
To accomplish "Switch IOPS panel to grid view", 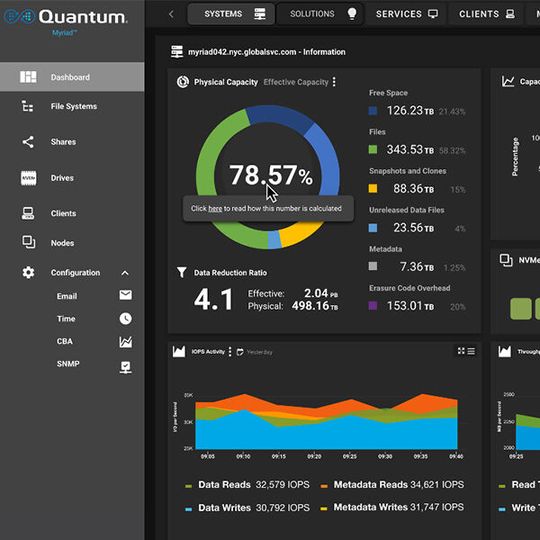I will (461, 351).
